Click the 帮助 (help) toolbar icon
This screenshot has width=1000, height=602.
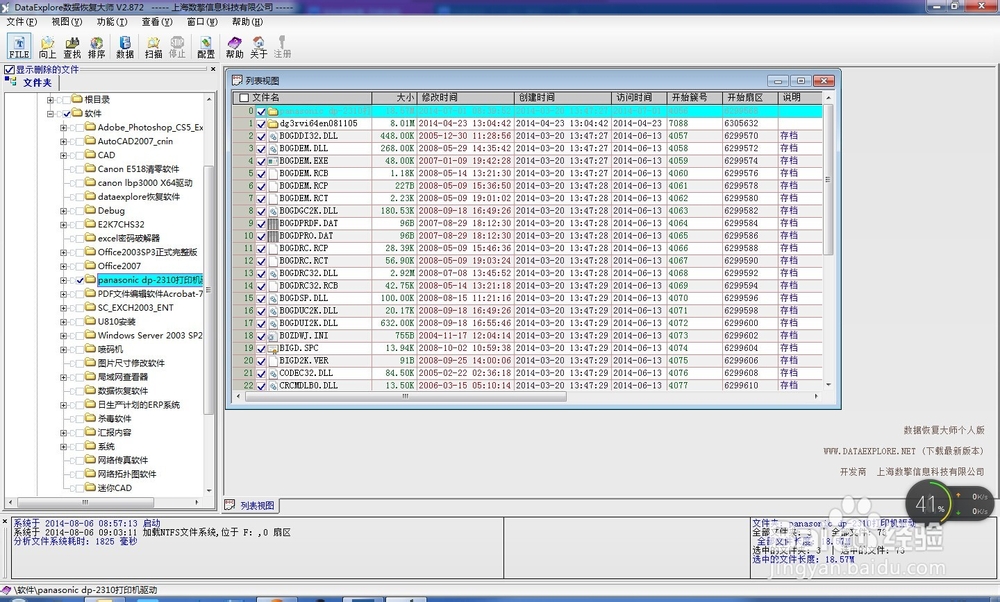point(235,47)
